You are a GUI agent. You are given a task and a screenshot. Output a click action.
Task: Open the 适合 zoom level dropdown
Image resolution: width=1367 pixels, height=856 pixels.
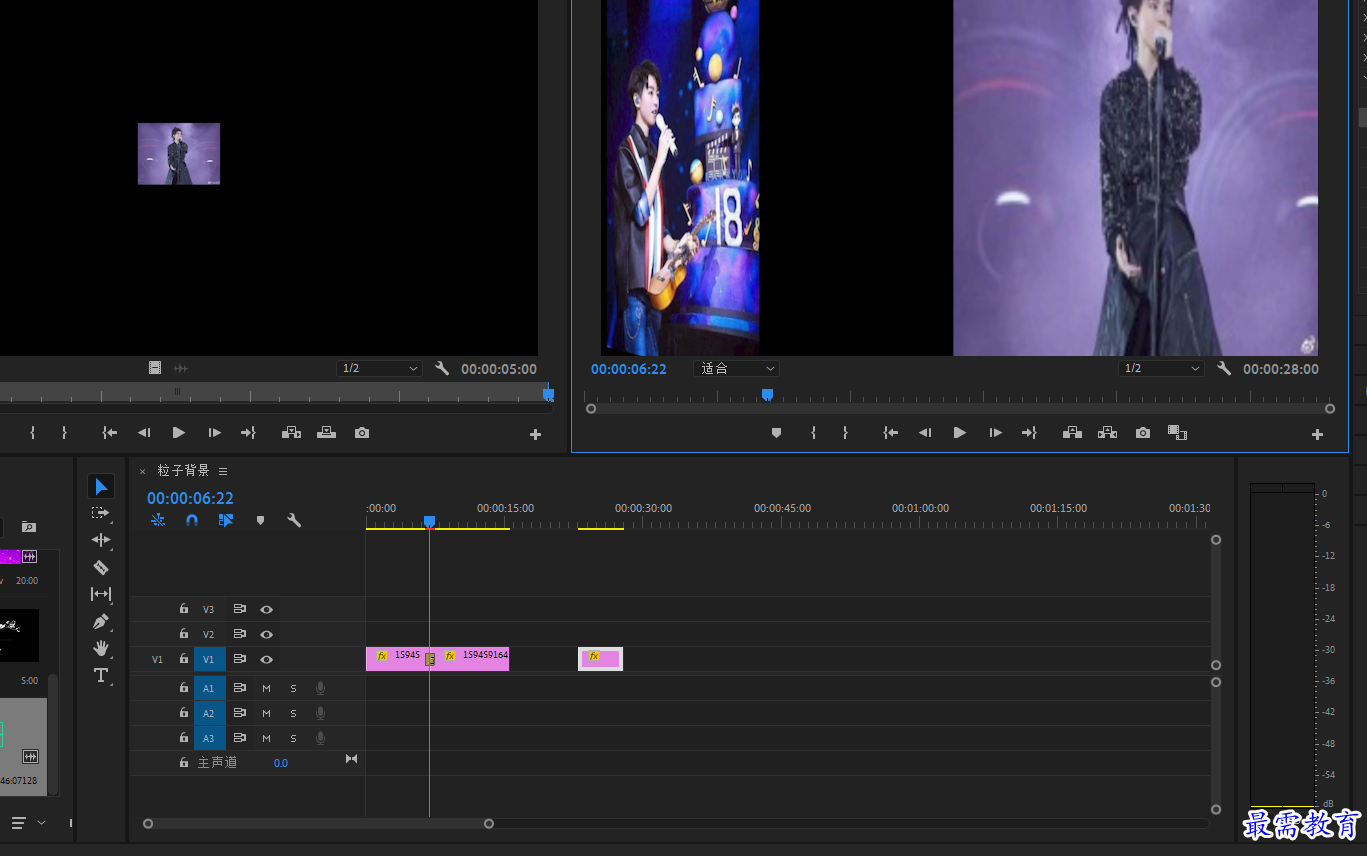tap(736, 369)
